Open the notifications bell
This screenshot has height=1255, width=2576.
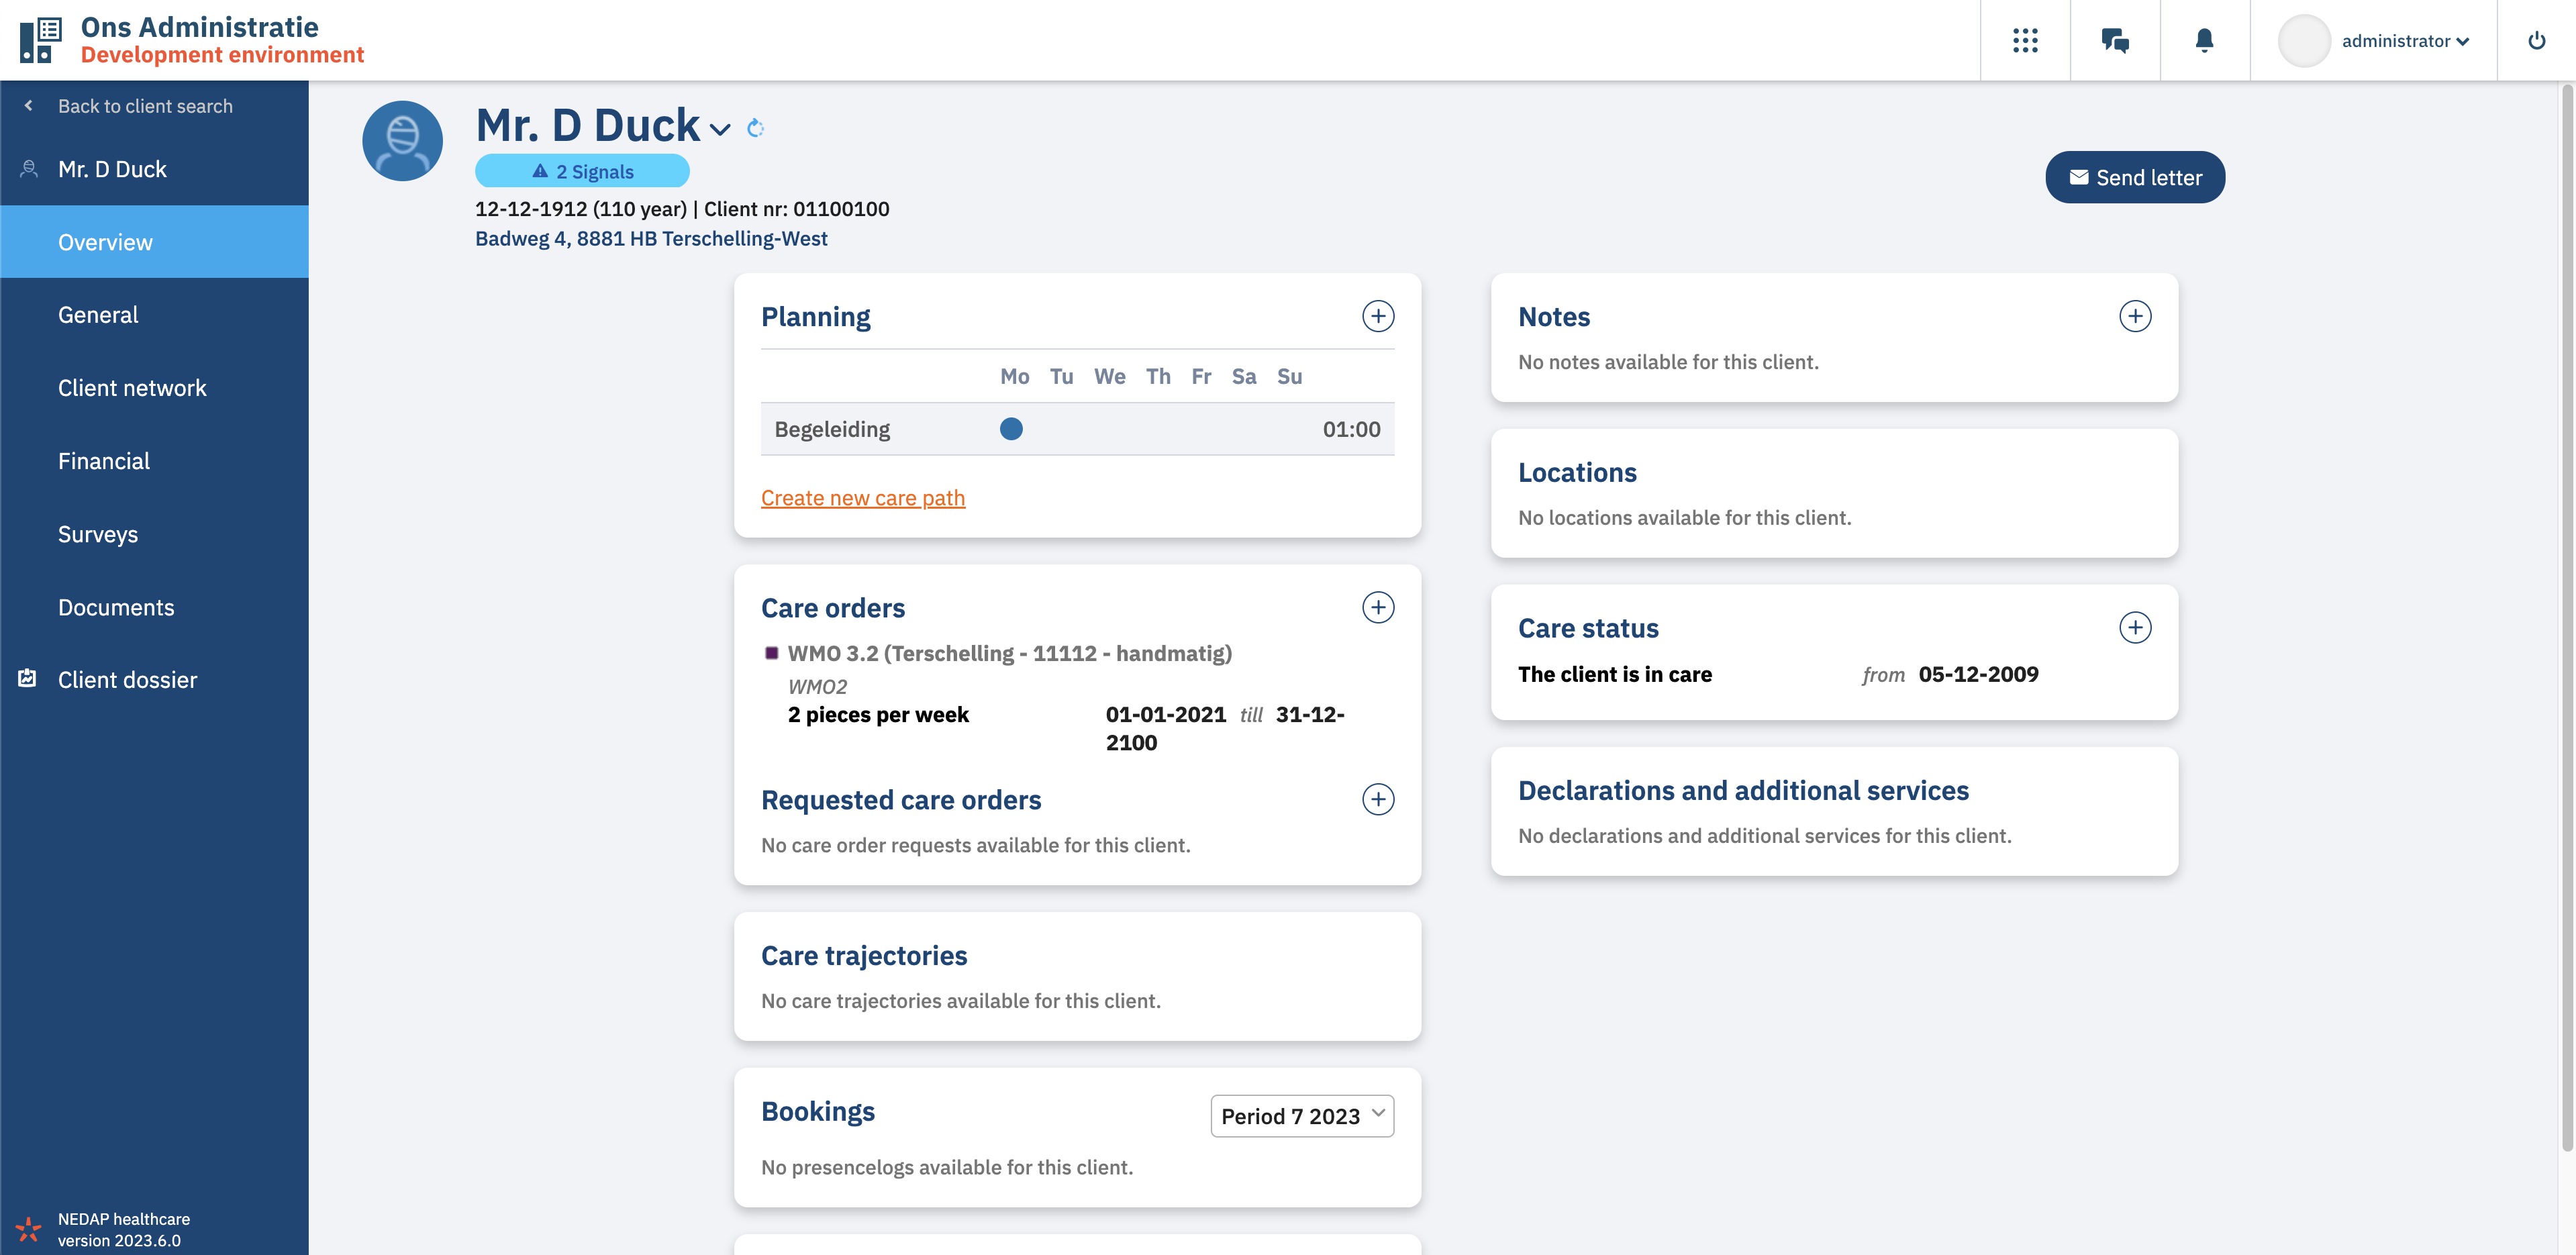click(2204, 40)
